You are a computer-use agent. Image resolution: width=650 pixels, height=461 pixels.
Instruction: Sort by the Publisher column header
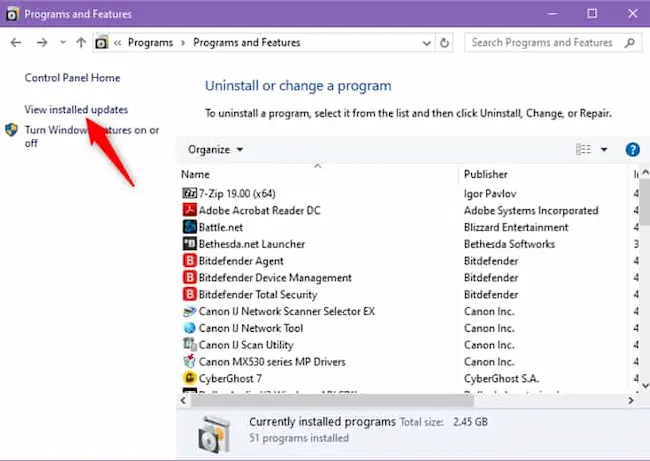485,175
